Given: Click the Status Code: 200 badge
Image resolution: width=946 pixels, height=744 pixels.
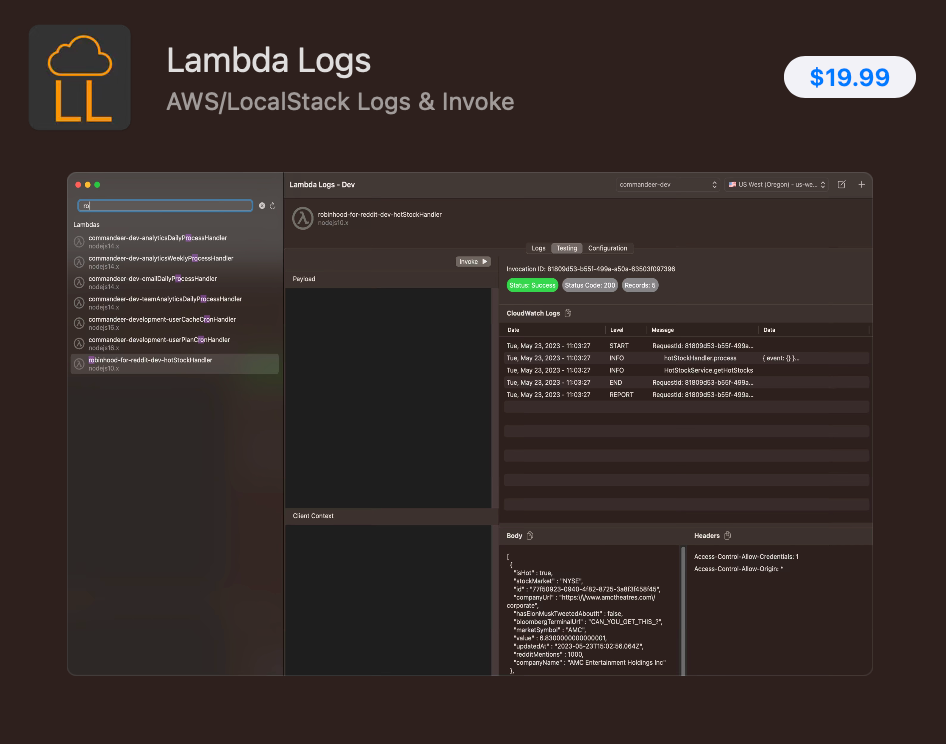Looking at the screenshot, I should (x=590, y=285).
